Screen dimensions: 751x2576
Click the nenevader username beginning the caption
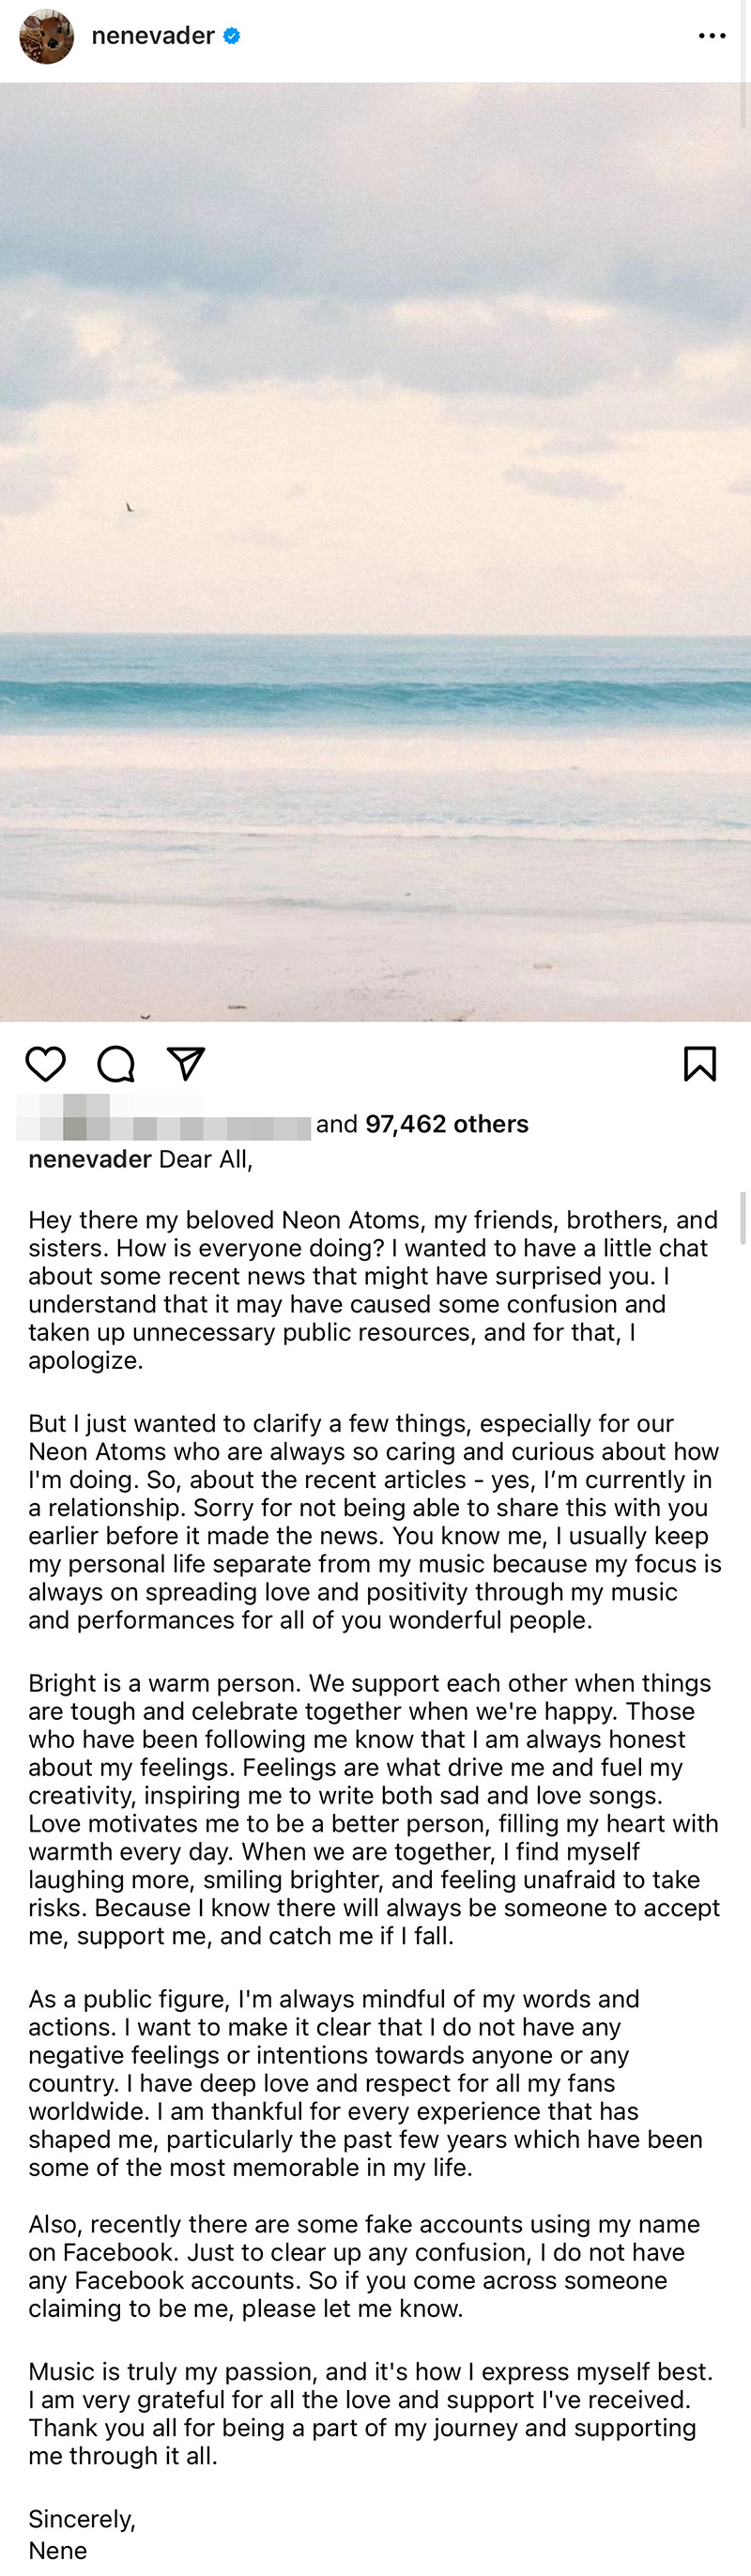[x=90, y=1159]
